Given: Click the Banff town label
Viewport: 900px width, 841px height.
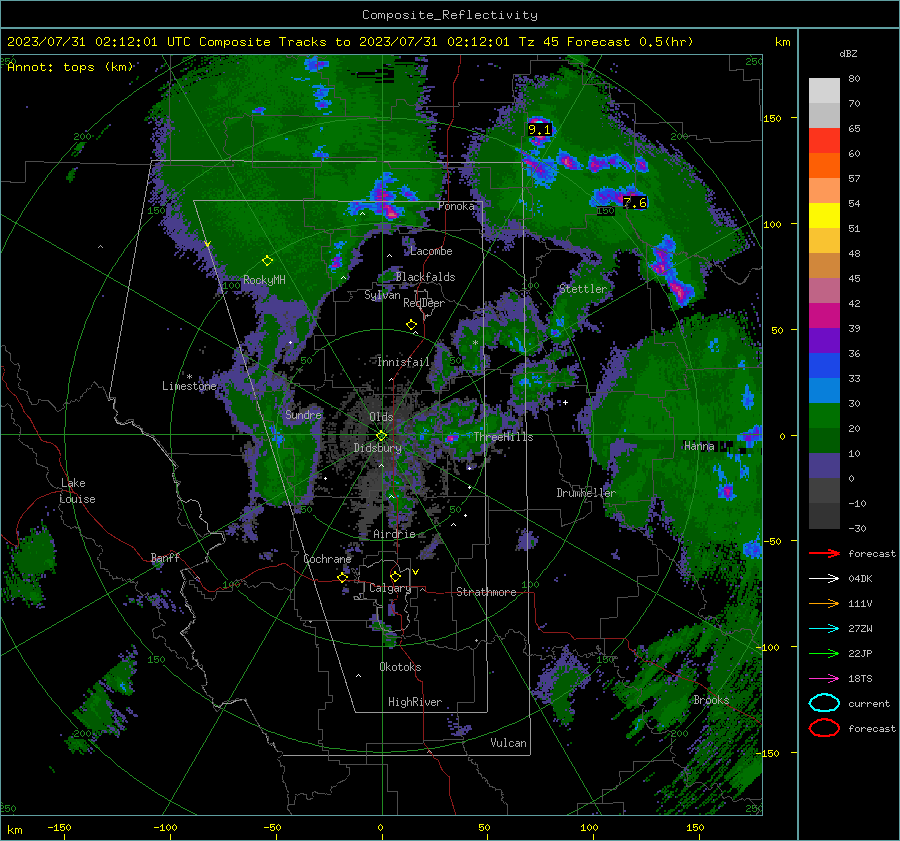Looking at the screenshot, I should point(165,557).
